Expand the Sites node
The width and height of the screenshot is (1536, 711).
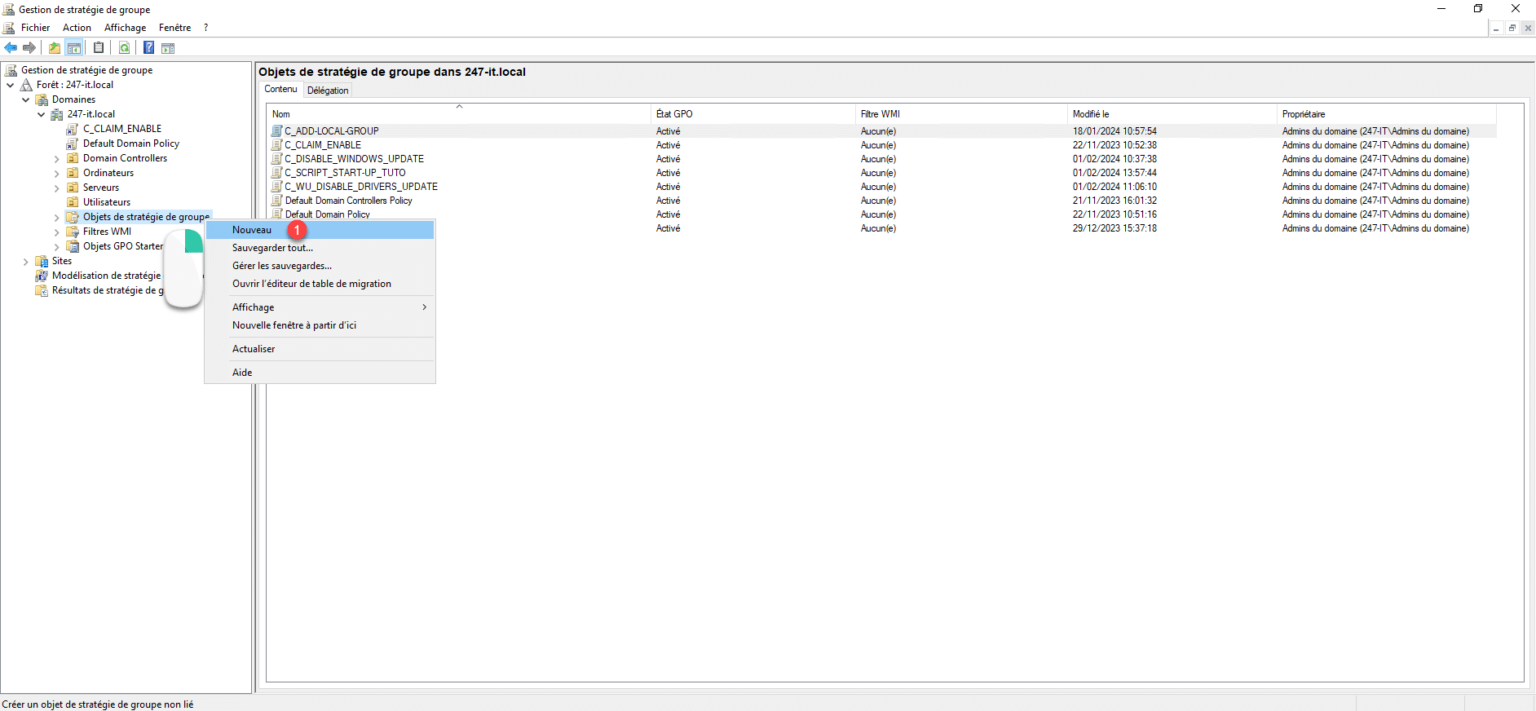(x=24, y=260)
